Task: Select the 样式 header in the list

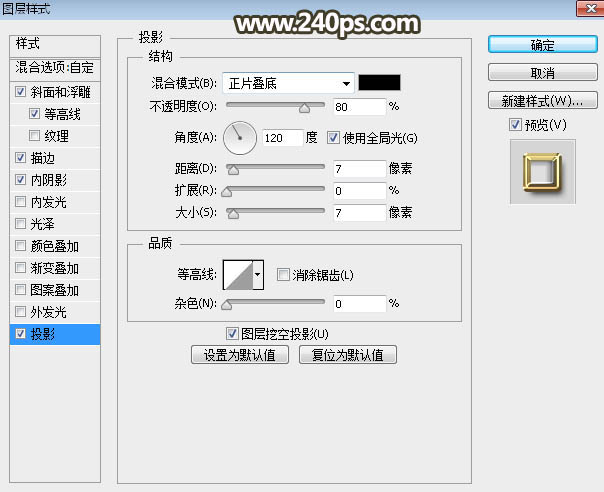Action: (x=55, y=44)
